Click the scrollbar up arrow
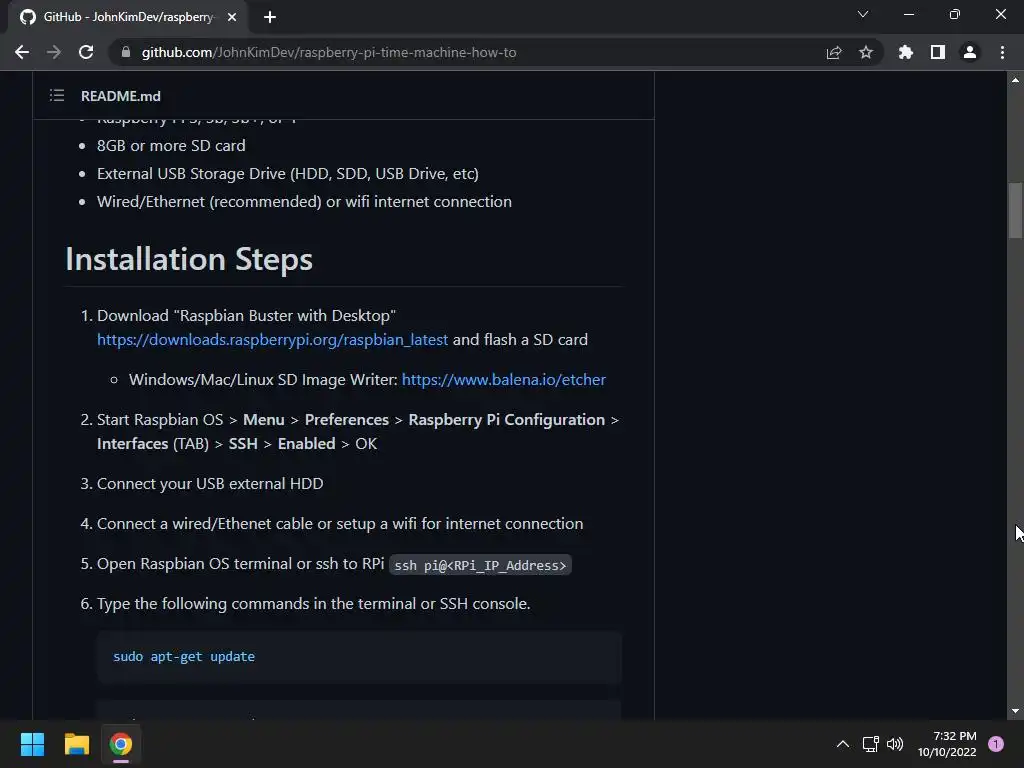Image resolution: width=1024 pixels, height=768 pixels. pos(1015,80)
